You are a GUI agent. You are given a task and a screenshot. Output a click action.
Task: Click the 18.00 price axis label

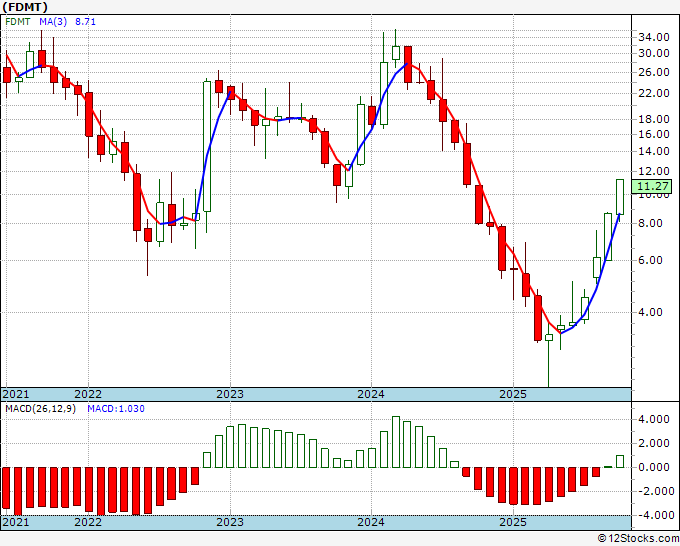654,119
